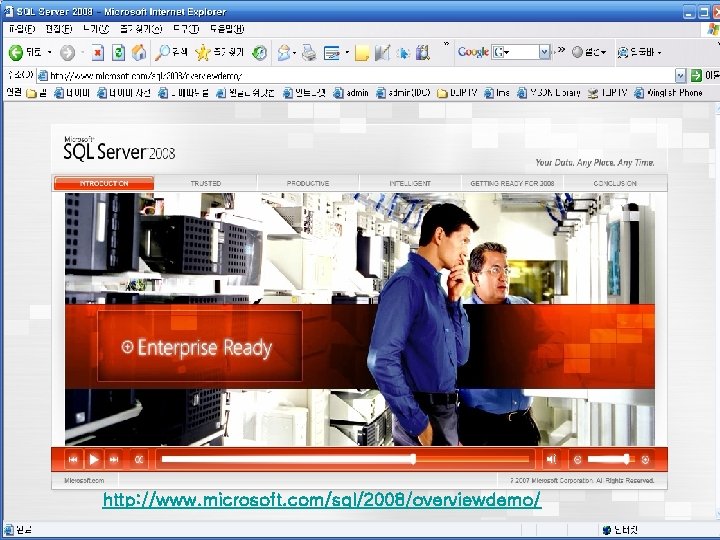This screenshot has height=540, width=720.
Task: Click the page icon at the start of the address bar
Action: [43, 75]
